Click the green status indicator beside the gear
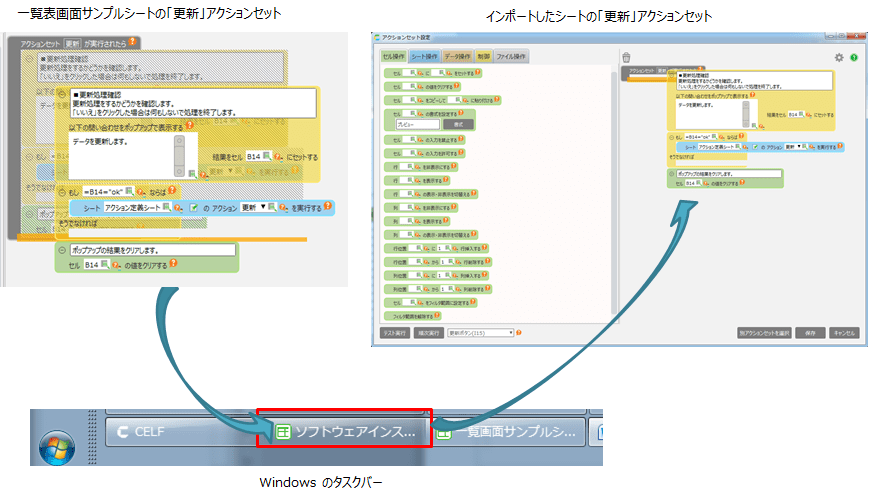 click(853, 58)
